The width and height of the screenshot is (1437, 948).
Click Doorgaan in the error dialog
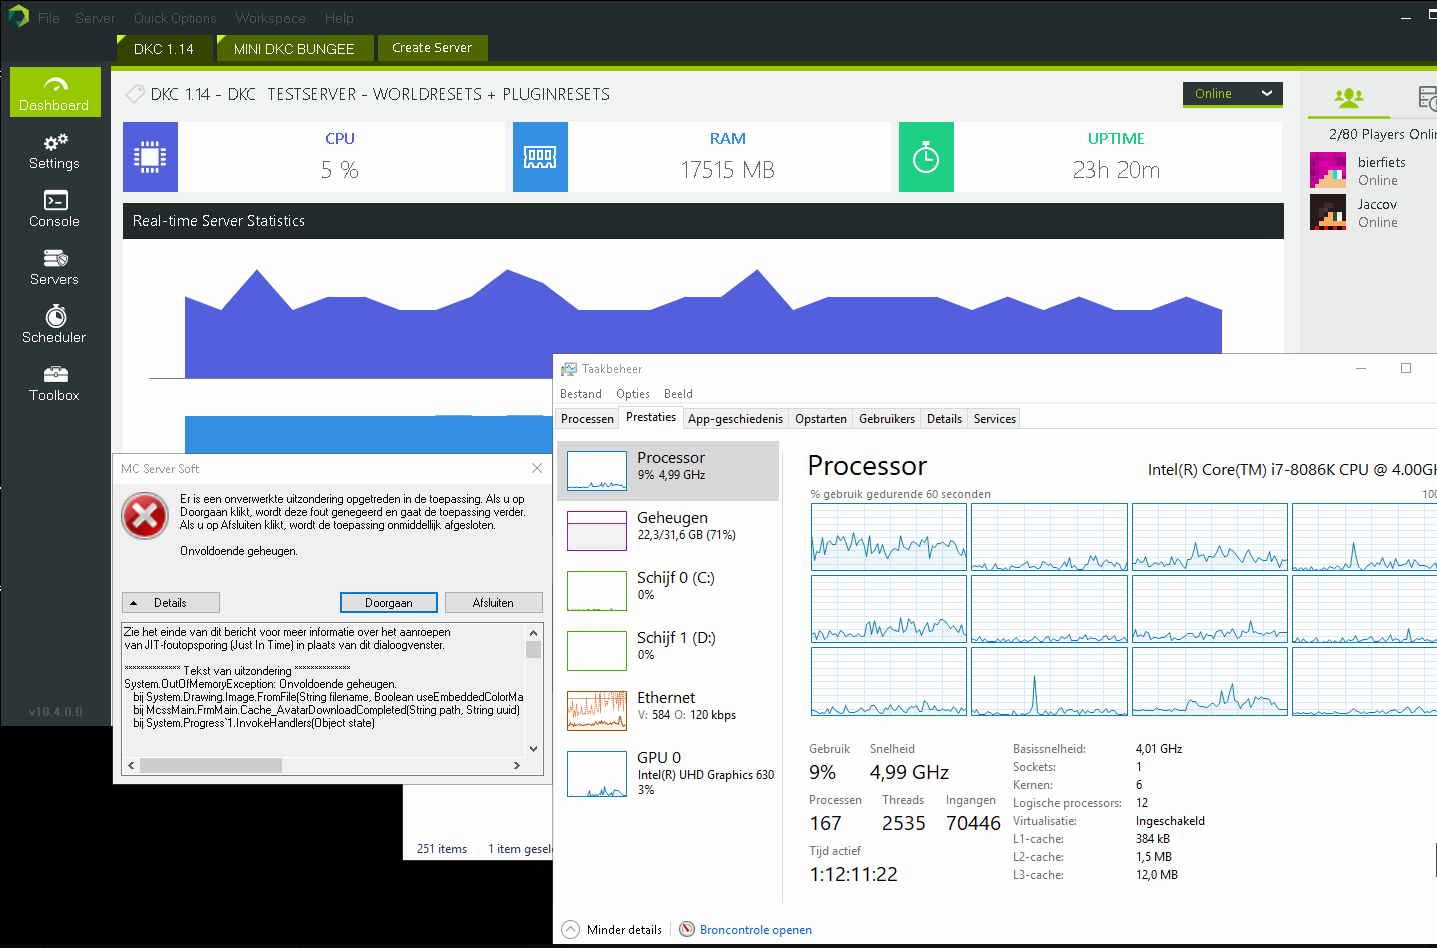point(388,602)
